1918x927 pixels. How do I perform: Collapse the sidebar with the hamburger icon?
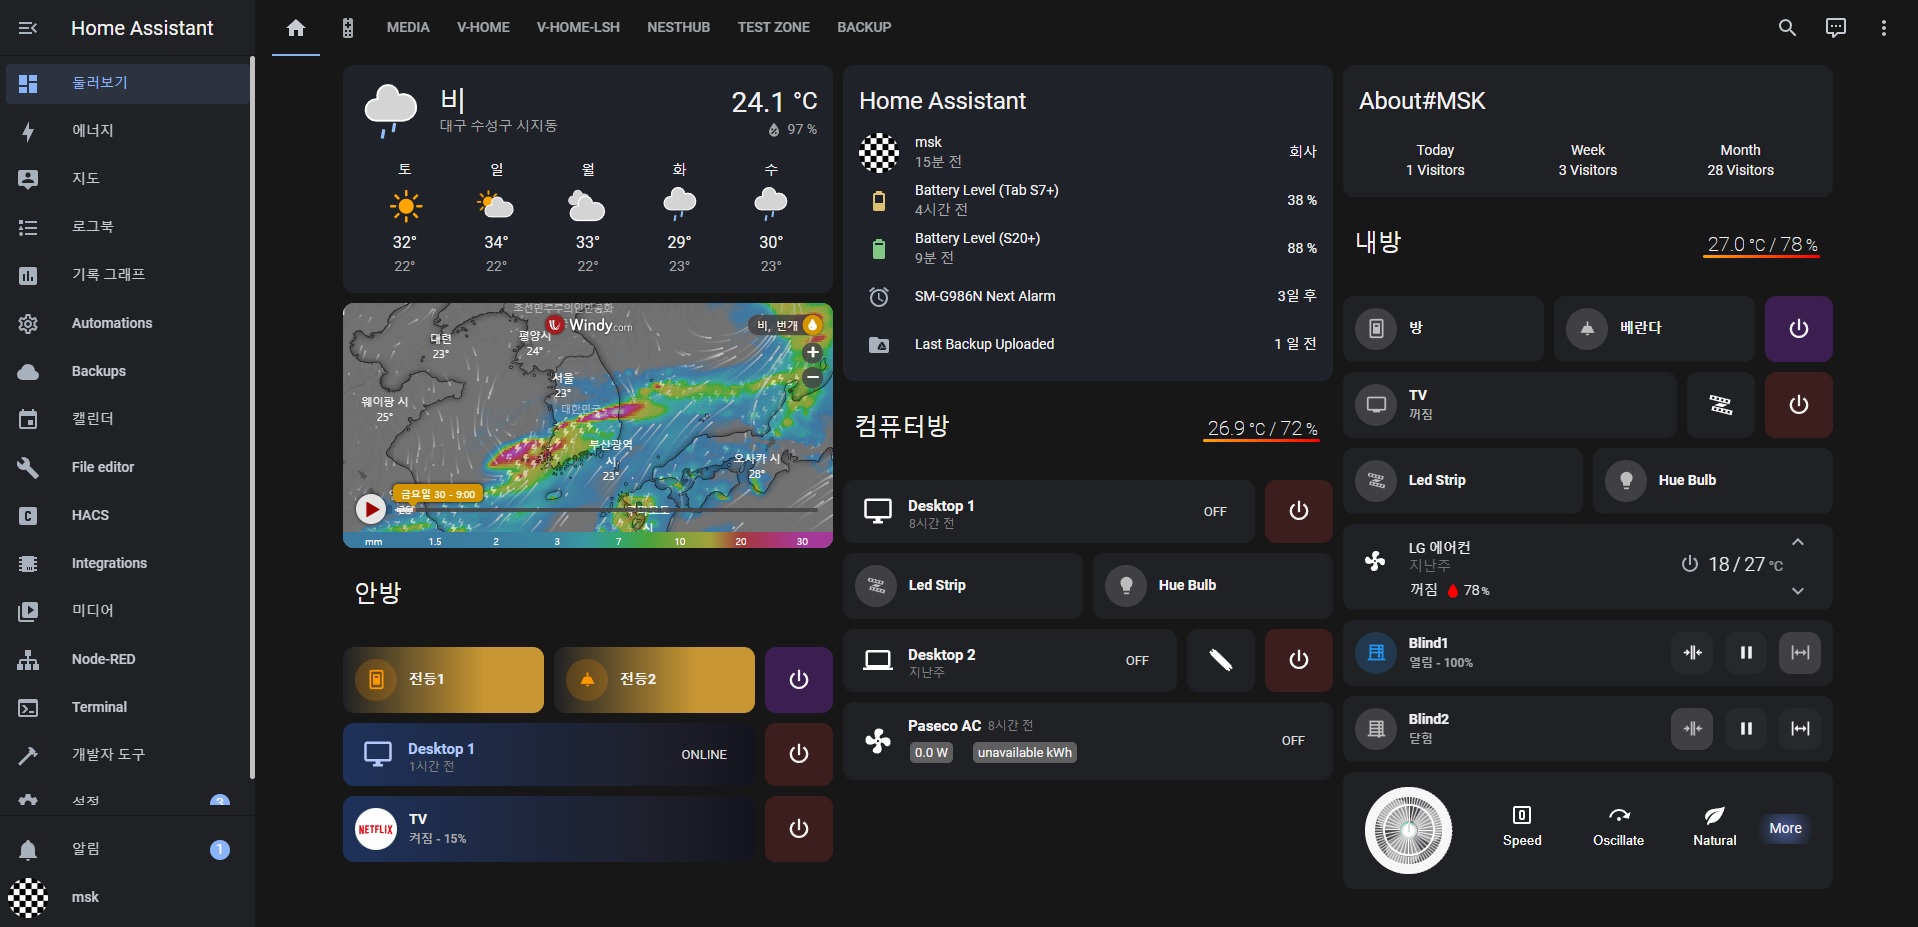click(x=28, y=28)
